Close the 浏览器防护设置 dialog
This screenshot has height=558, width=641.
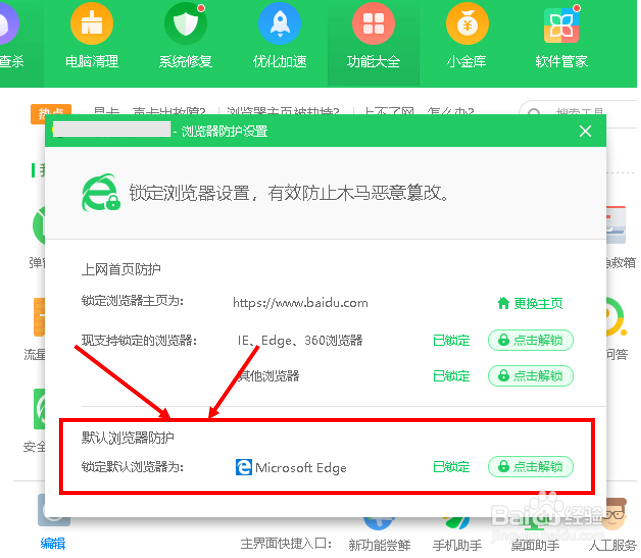pos(585,131)
